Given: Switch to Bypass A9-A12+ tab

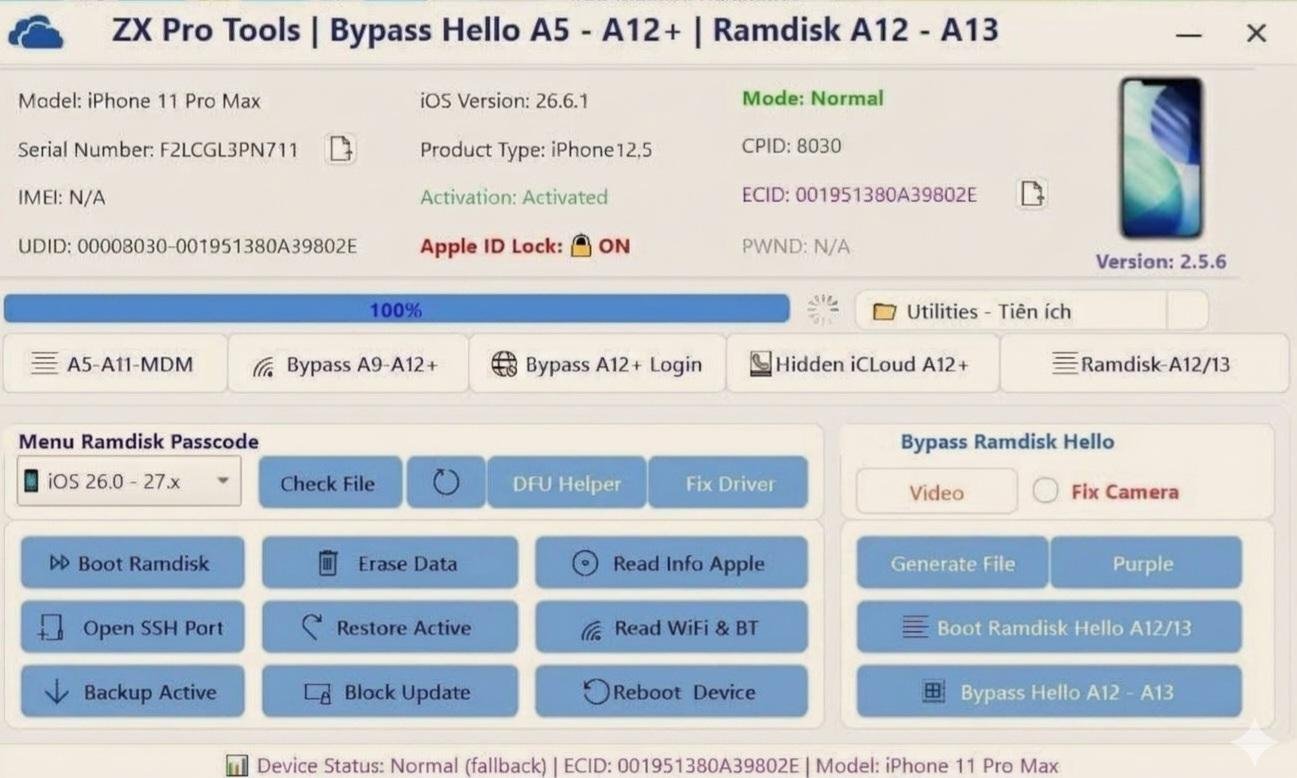Looking at the screenshot, I should [348, 365].
